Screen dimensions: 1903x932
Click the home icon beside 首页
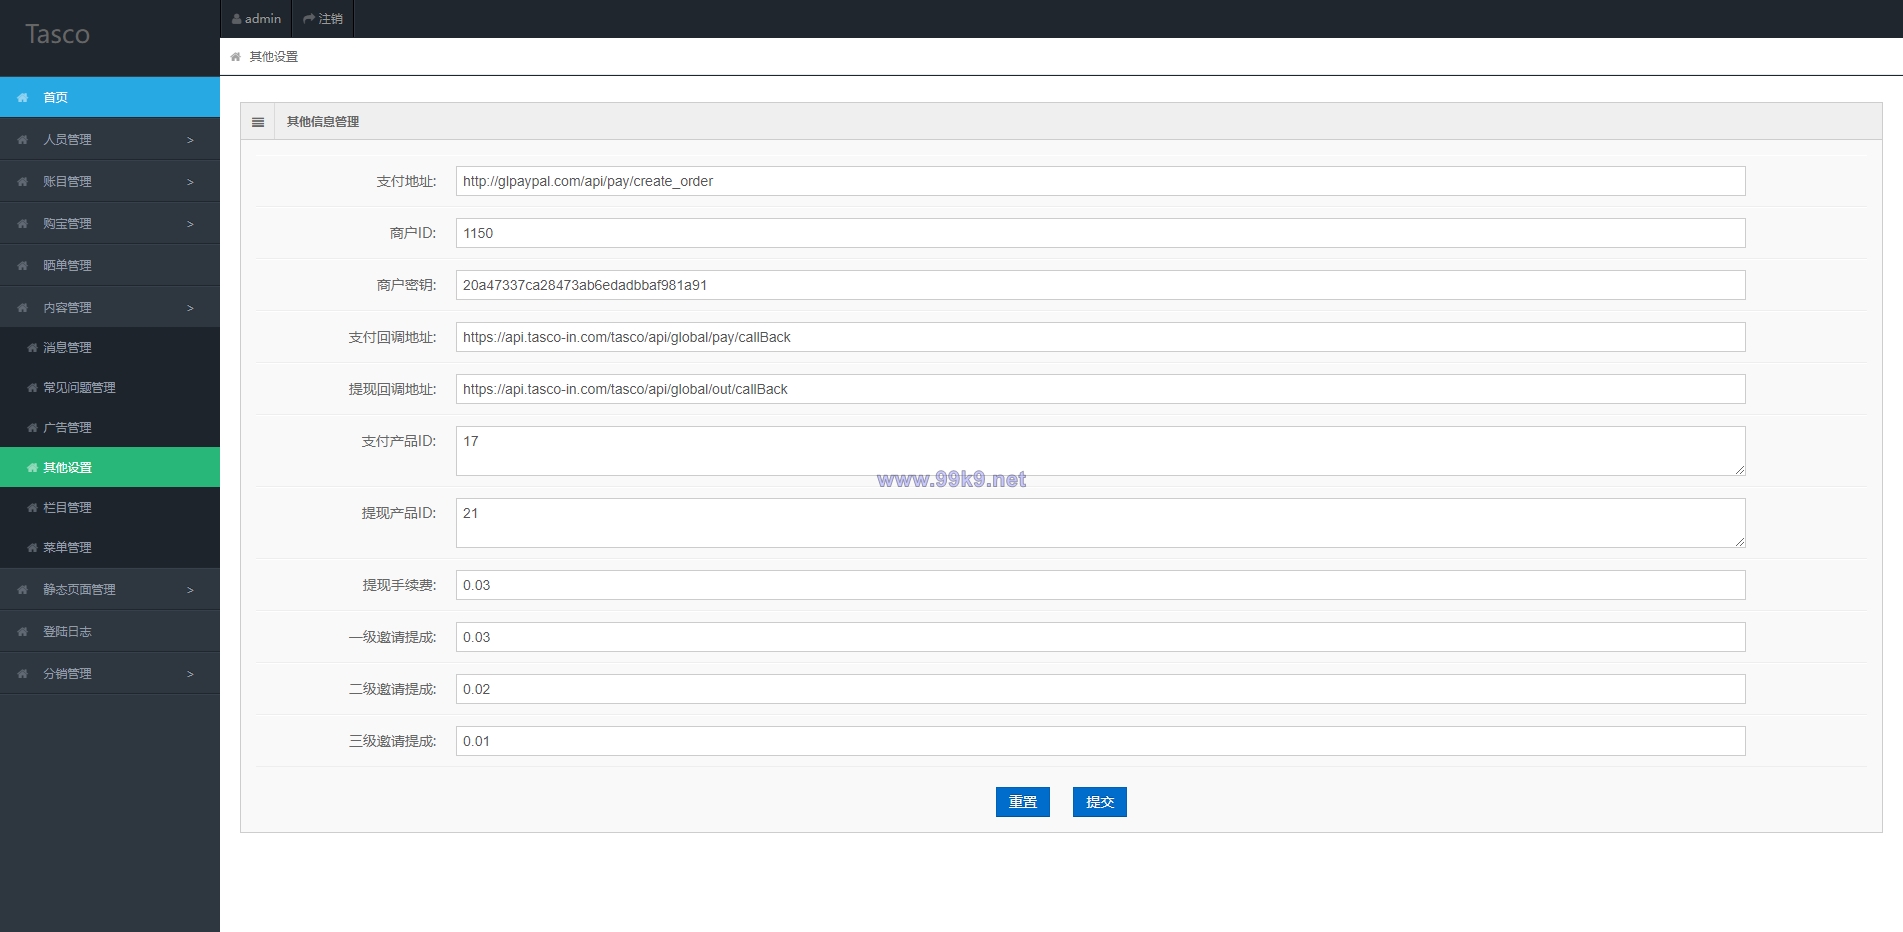point(22,98)
